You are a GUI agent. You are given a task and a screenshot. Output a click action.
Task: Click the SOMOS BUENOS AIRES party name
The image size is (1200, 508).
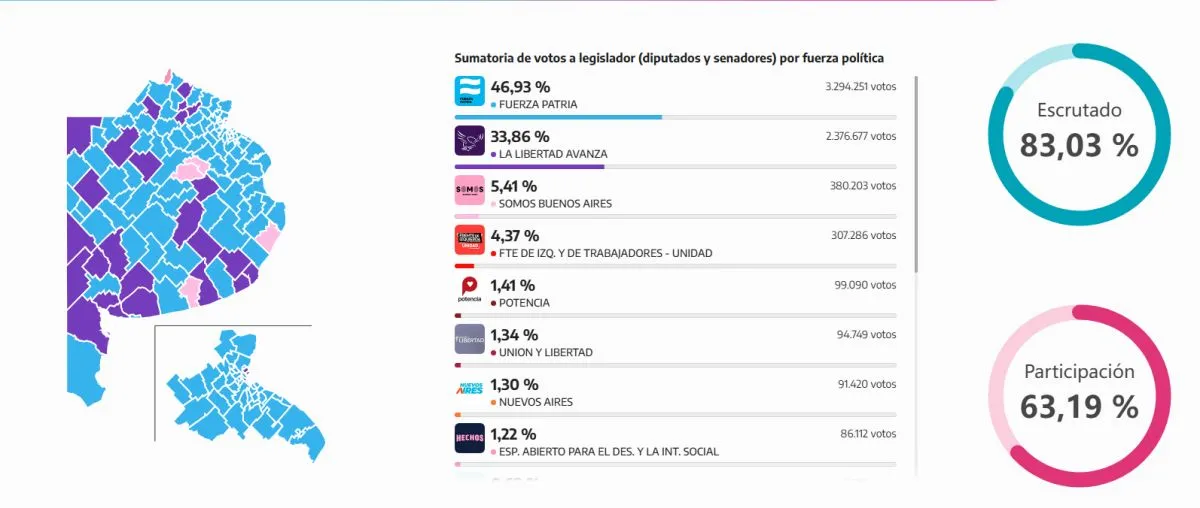[x=555, y=204]
